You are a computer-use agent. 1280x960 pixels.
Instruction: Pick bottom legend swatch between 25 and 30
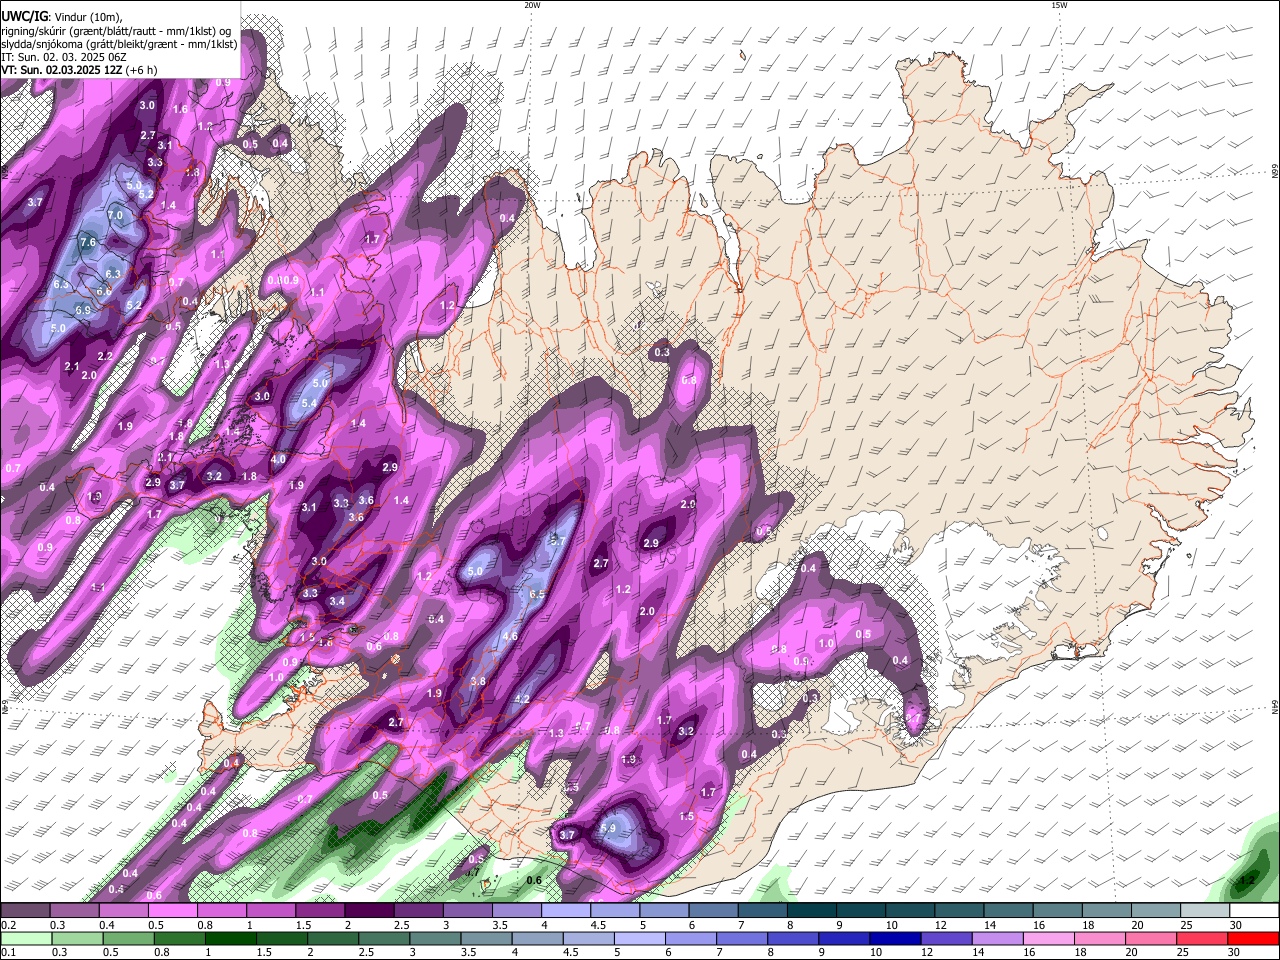[1200, 939]
